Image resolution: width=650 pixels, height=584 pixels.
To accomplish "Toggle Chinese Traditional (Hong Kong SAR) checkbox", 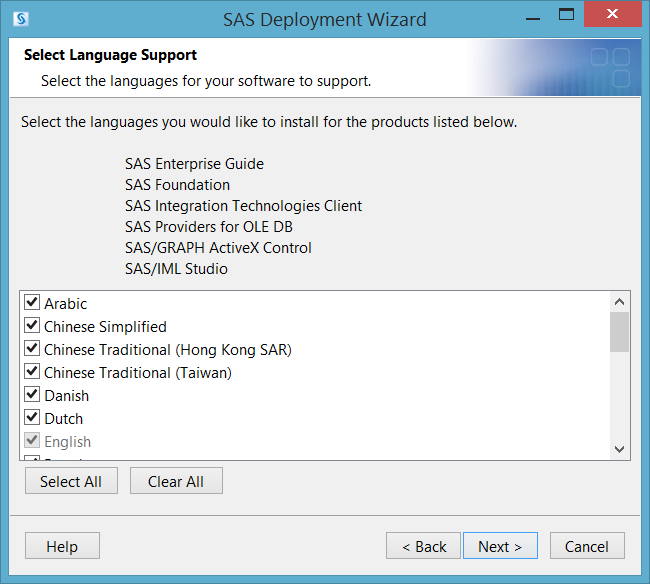I will pos(32,348).
